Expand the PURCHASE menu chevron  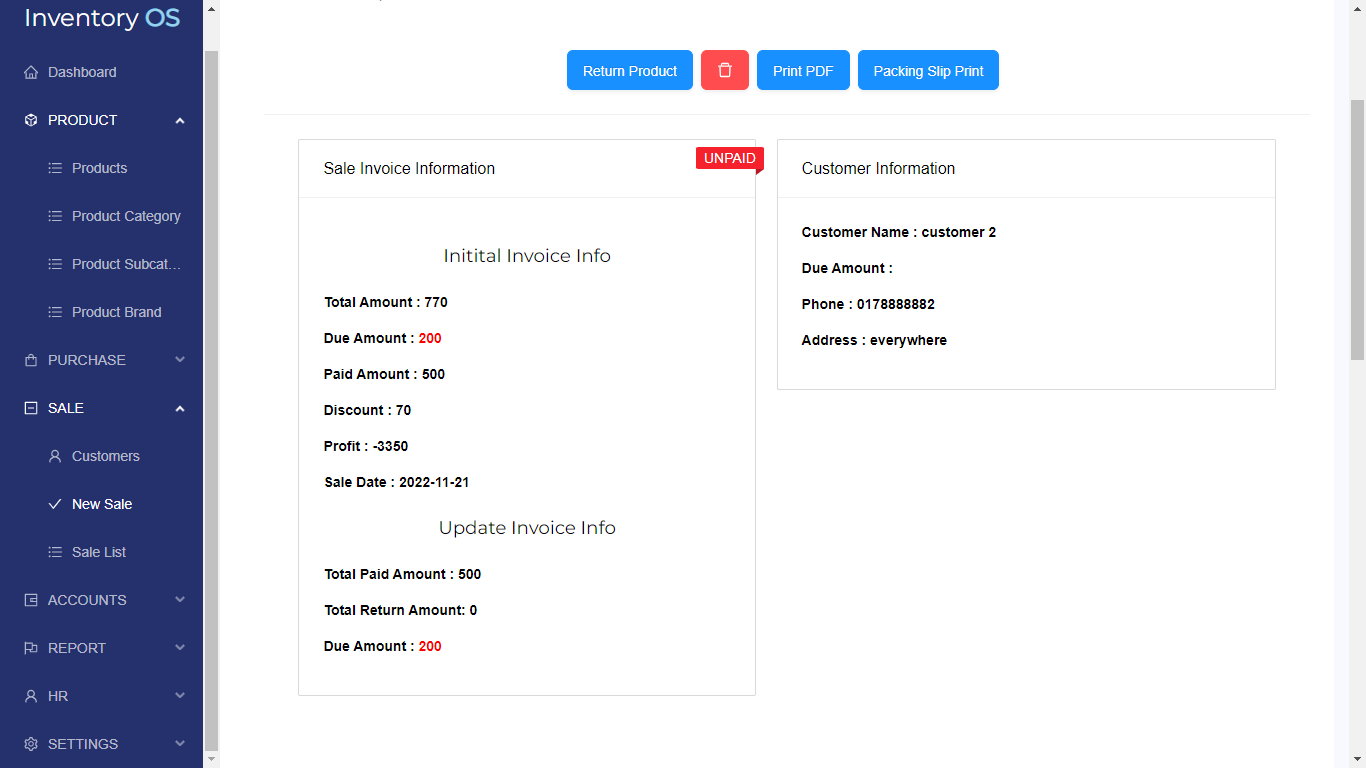(180, 360)
